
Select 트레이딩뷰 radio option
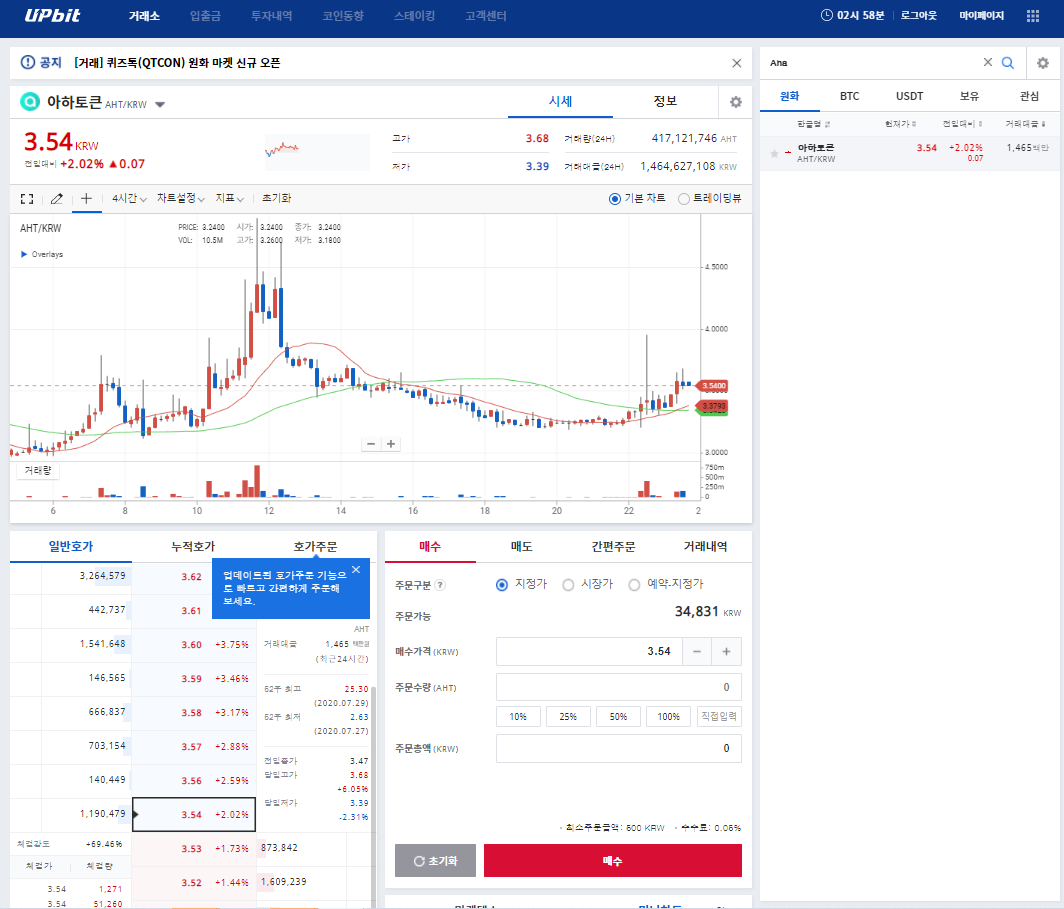(x=684, y=199)
